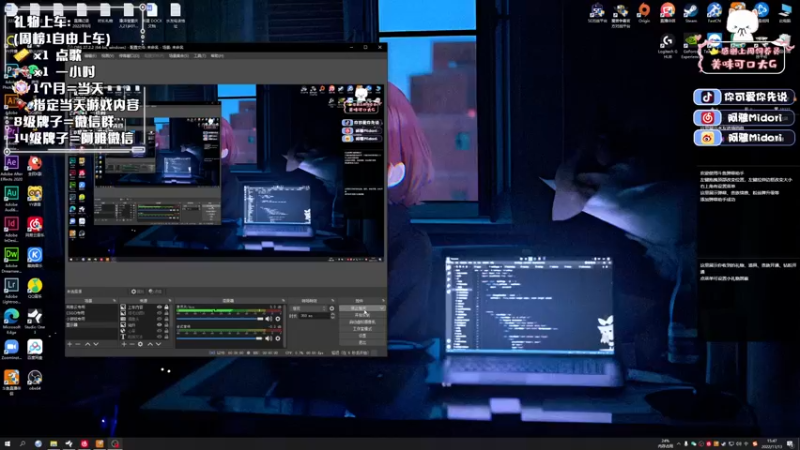
Task: Move the scene up in the Scenes dock
Action: [x=87, y=344]
